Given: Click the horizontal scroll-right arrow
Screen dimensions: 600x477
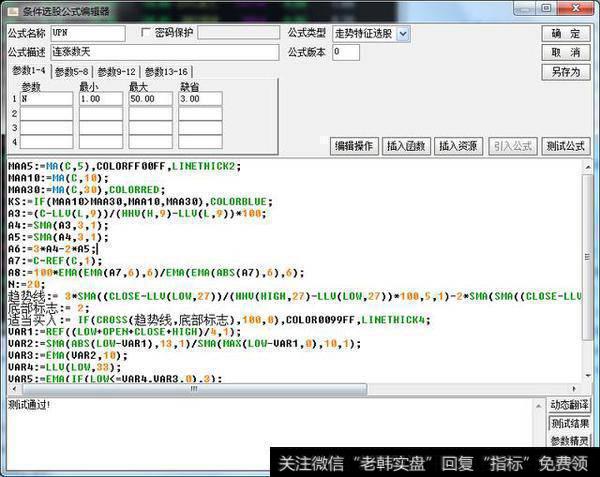Looking at the screenshot, I should click(574, 389).
